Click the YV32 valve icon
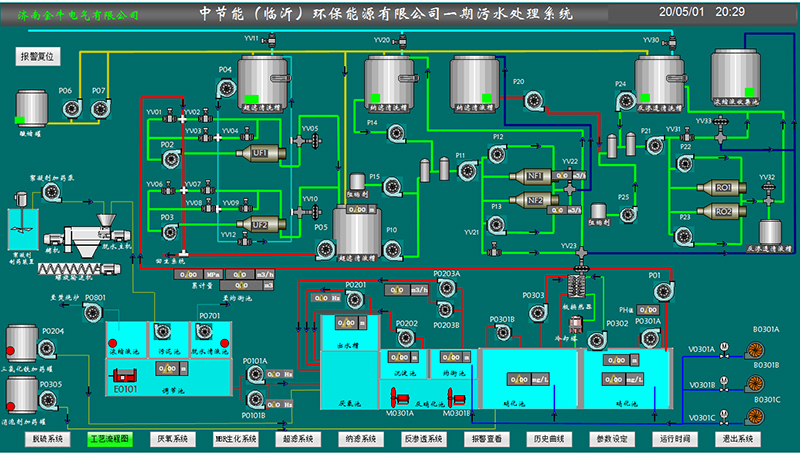Viewport: 800px width, 455px height. click(768, 194)
